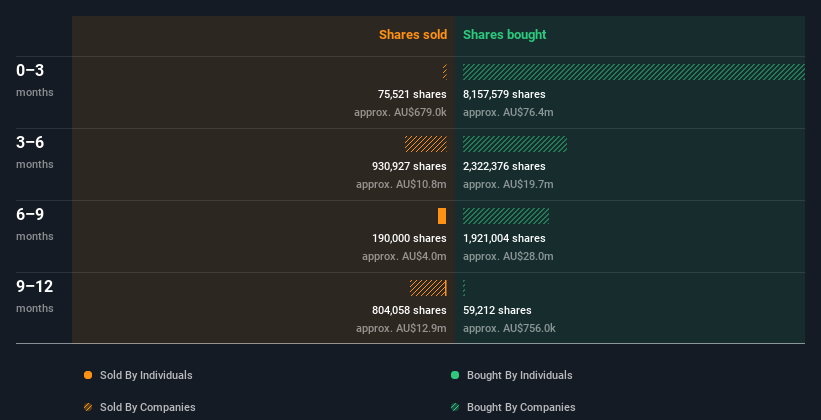The image size is (821, 420).
Task: Click the green Bought By Individuals legend dot
Action: 455,375
